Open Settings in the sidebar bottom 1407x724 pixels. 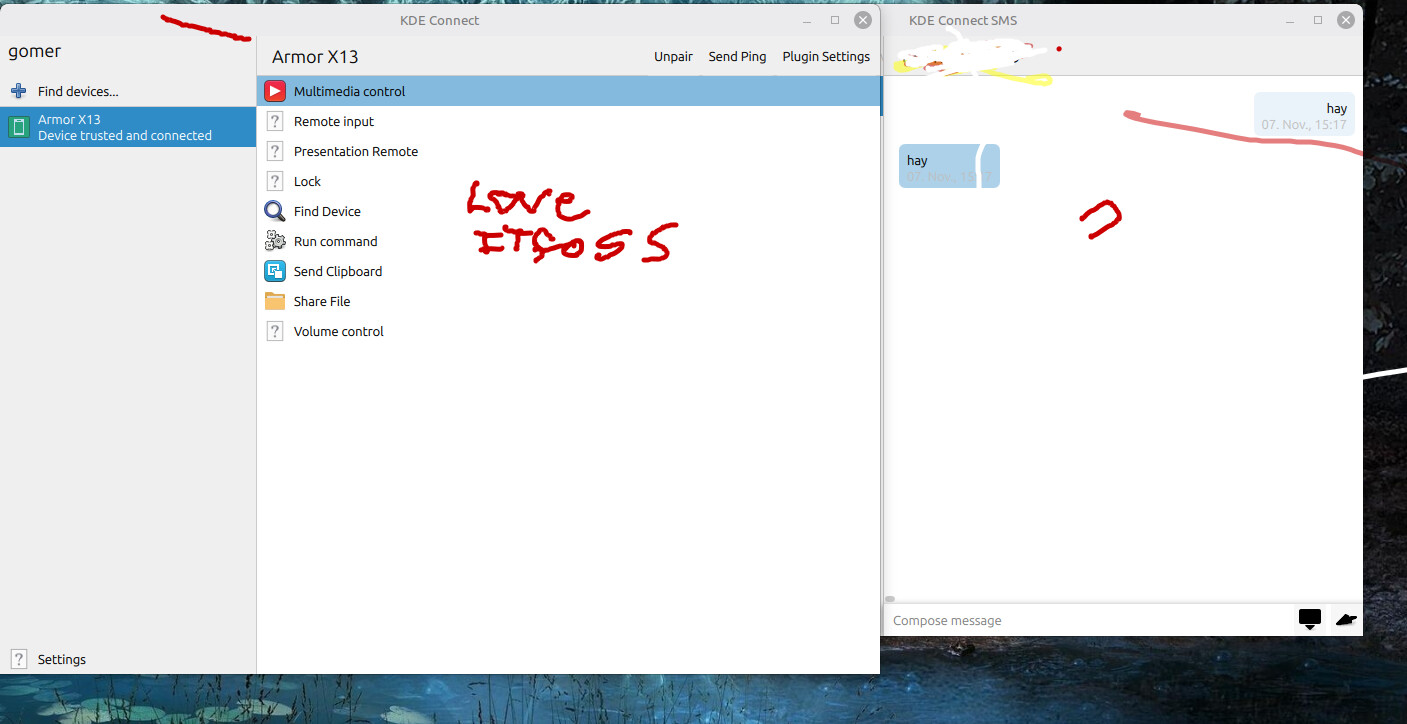(x=61, y=659)
